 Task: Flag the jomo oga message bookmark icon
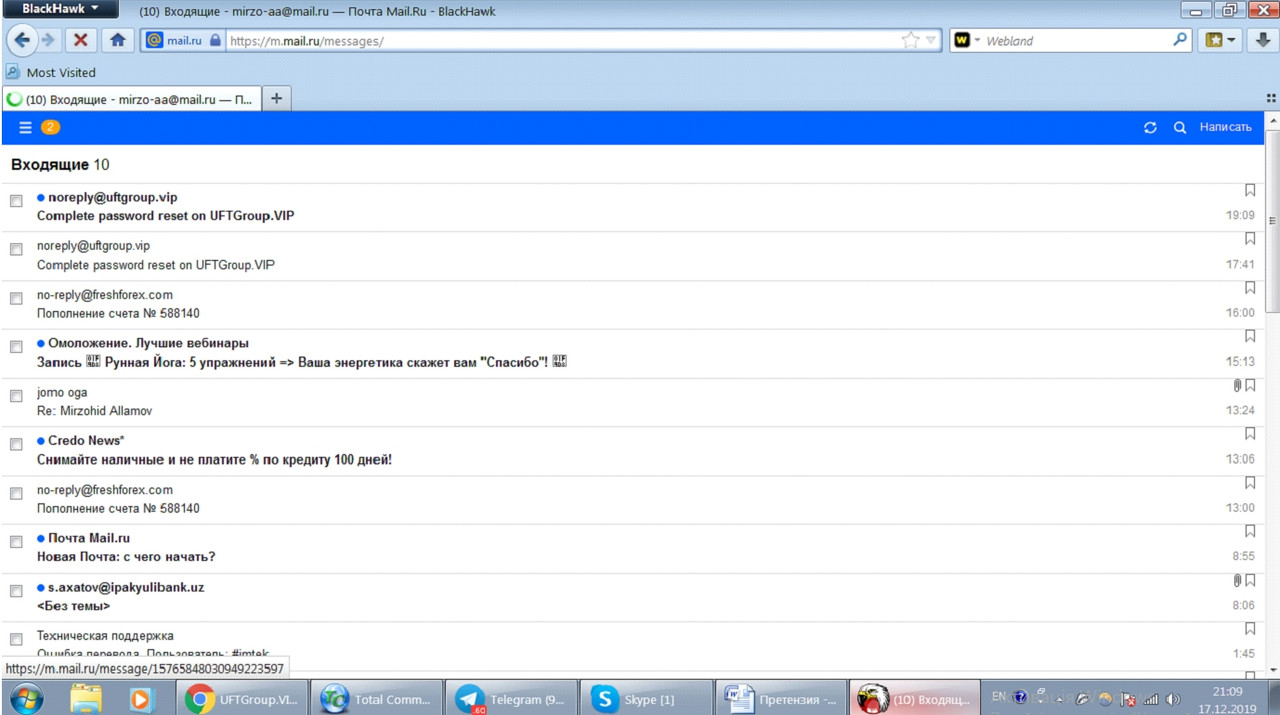point(1250,385)
